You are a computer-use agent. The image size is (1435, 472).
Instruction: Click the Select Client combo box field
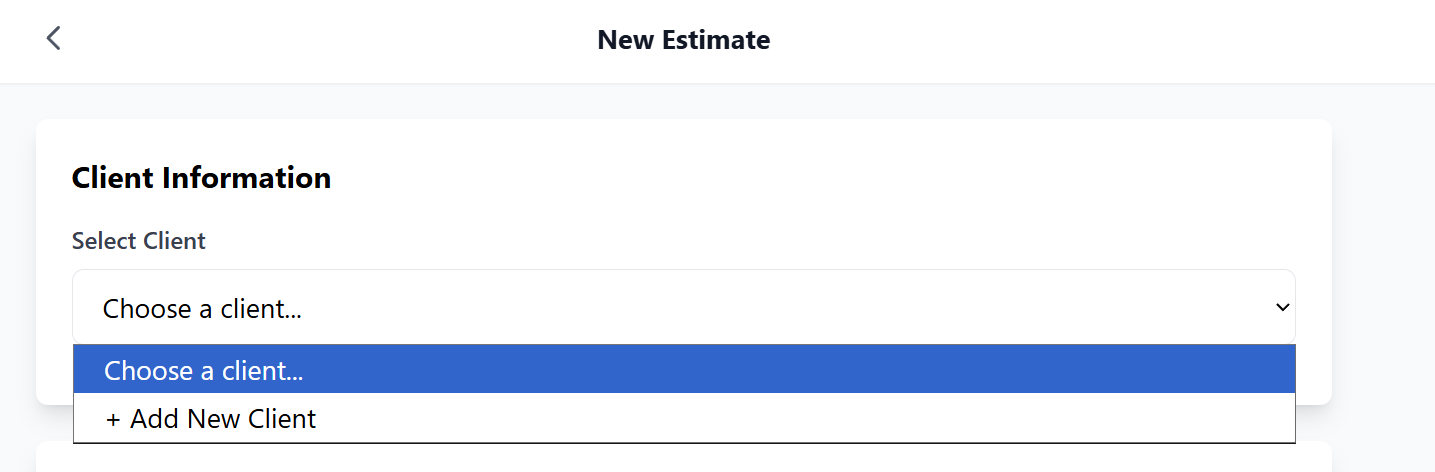[x=683, y=308]
